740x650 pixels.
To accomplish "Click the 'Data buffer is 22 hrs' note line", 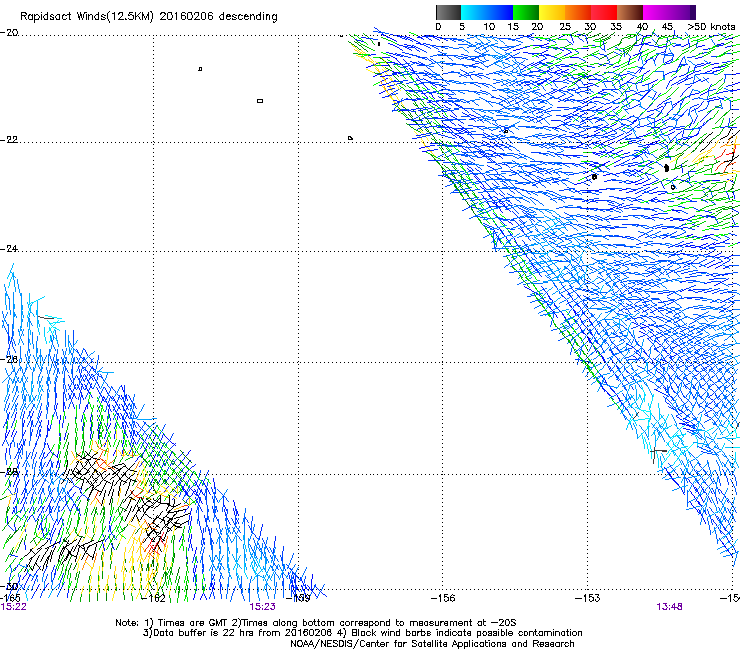I will pos(362,633).
